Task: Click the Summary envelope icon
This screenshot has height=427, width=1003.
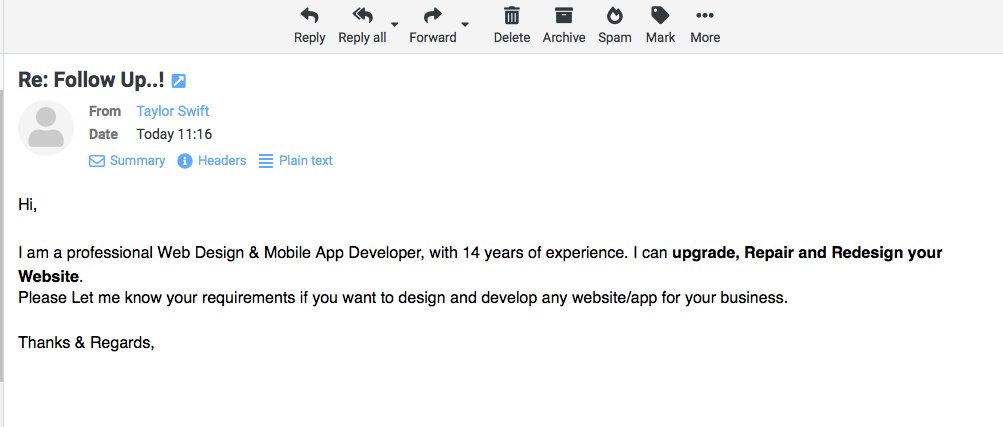Action: pyautogui.click(x=97, y=161)
